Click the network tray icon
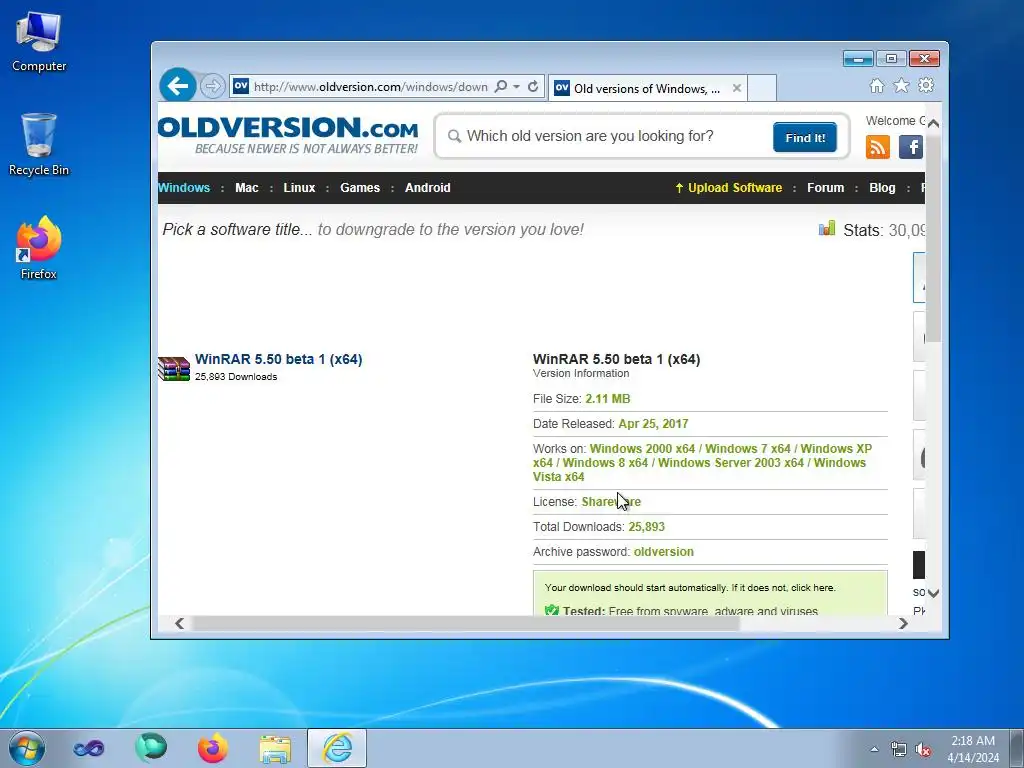This screenshot has height=768, width=1024. pos(899,750)
